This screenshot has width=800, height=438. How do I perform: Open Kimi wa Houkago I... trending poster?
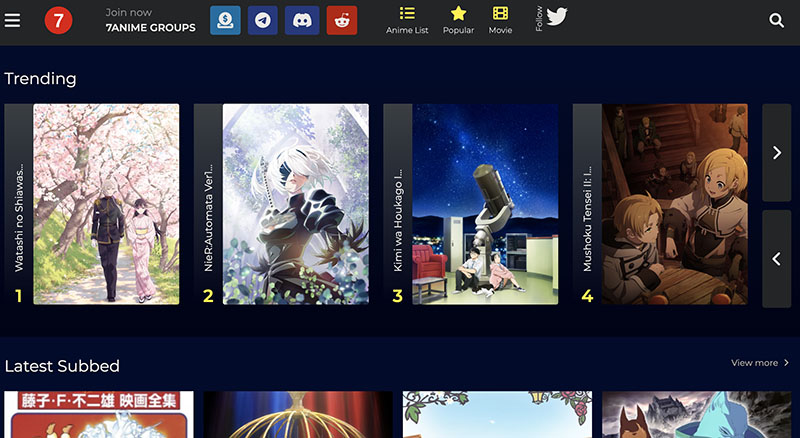485,204
